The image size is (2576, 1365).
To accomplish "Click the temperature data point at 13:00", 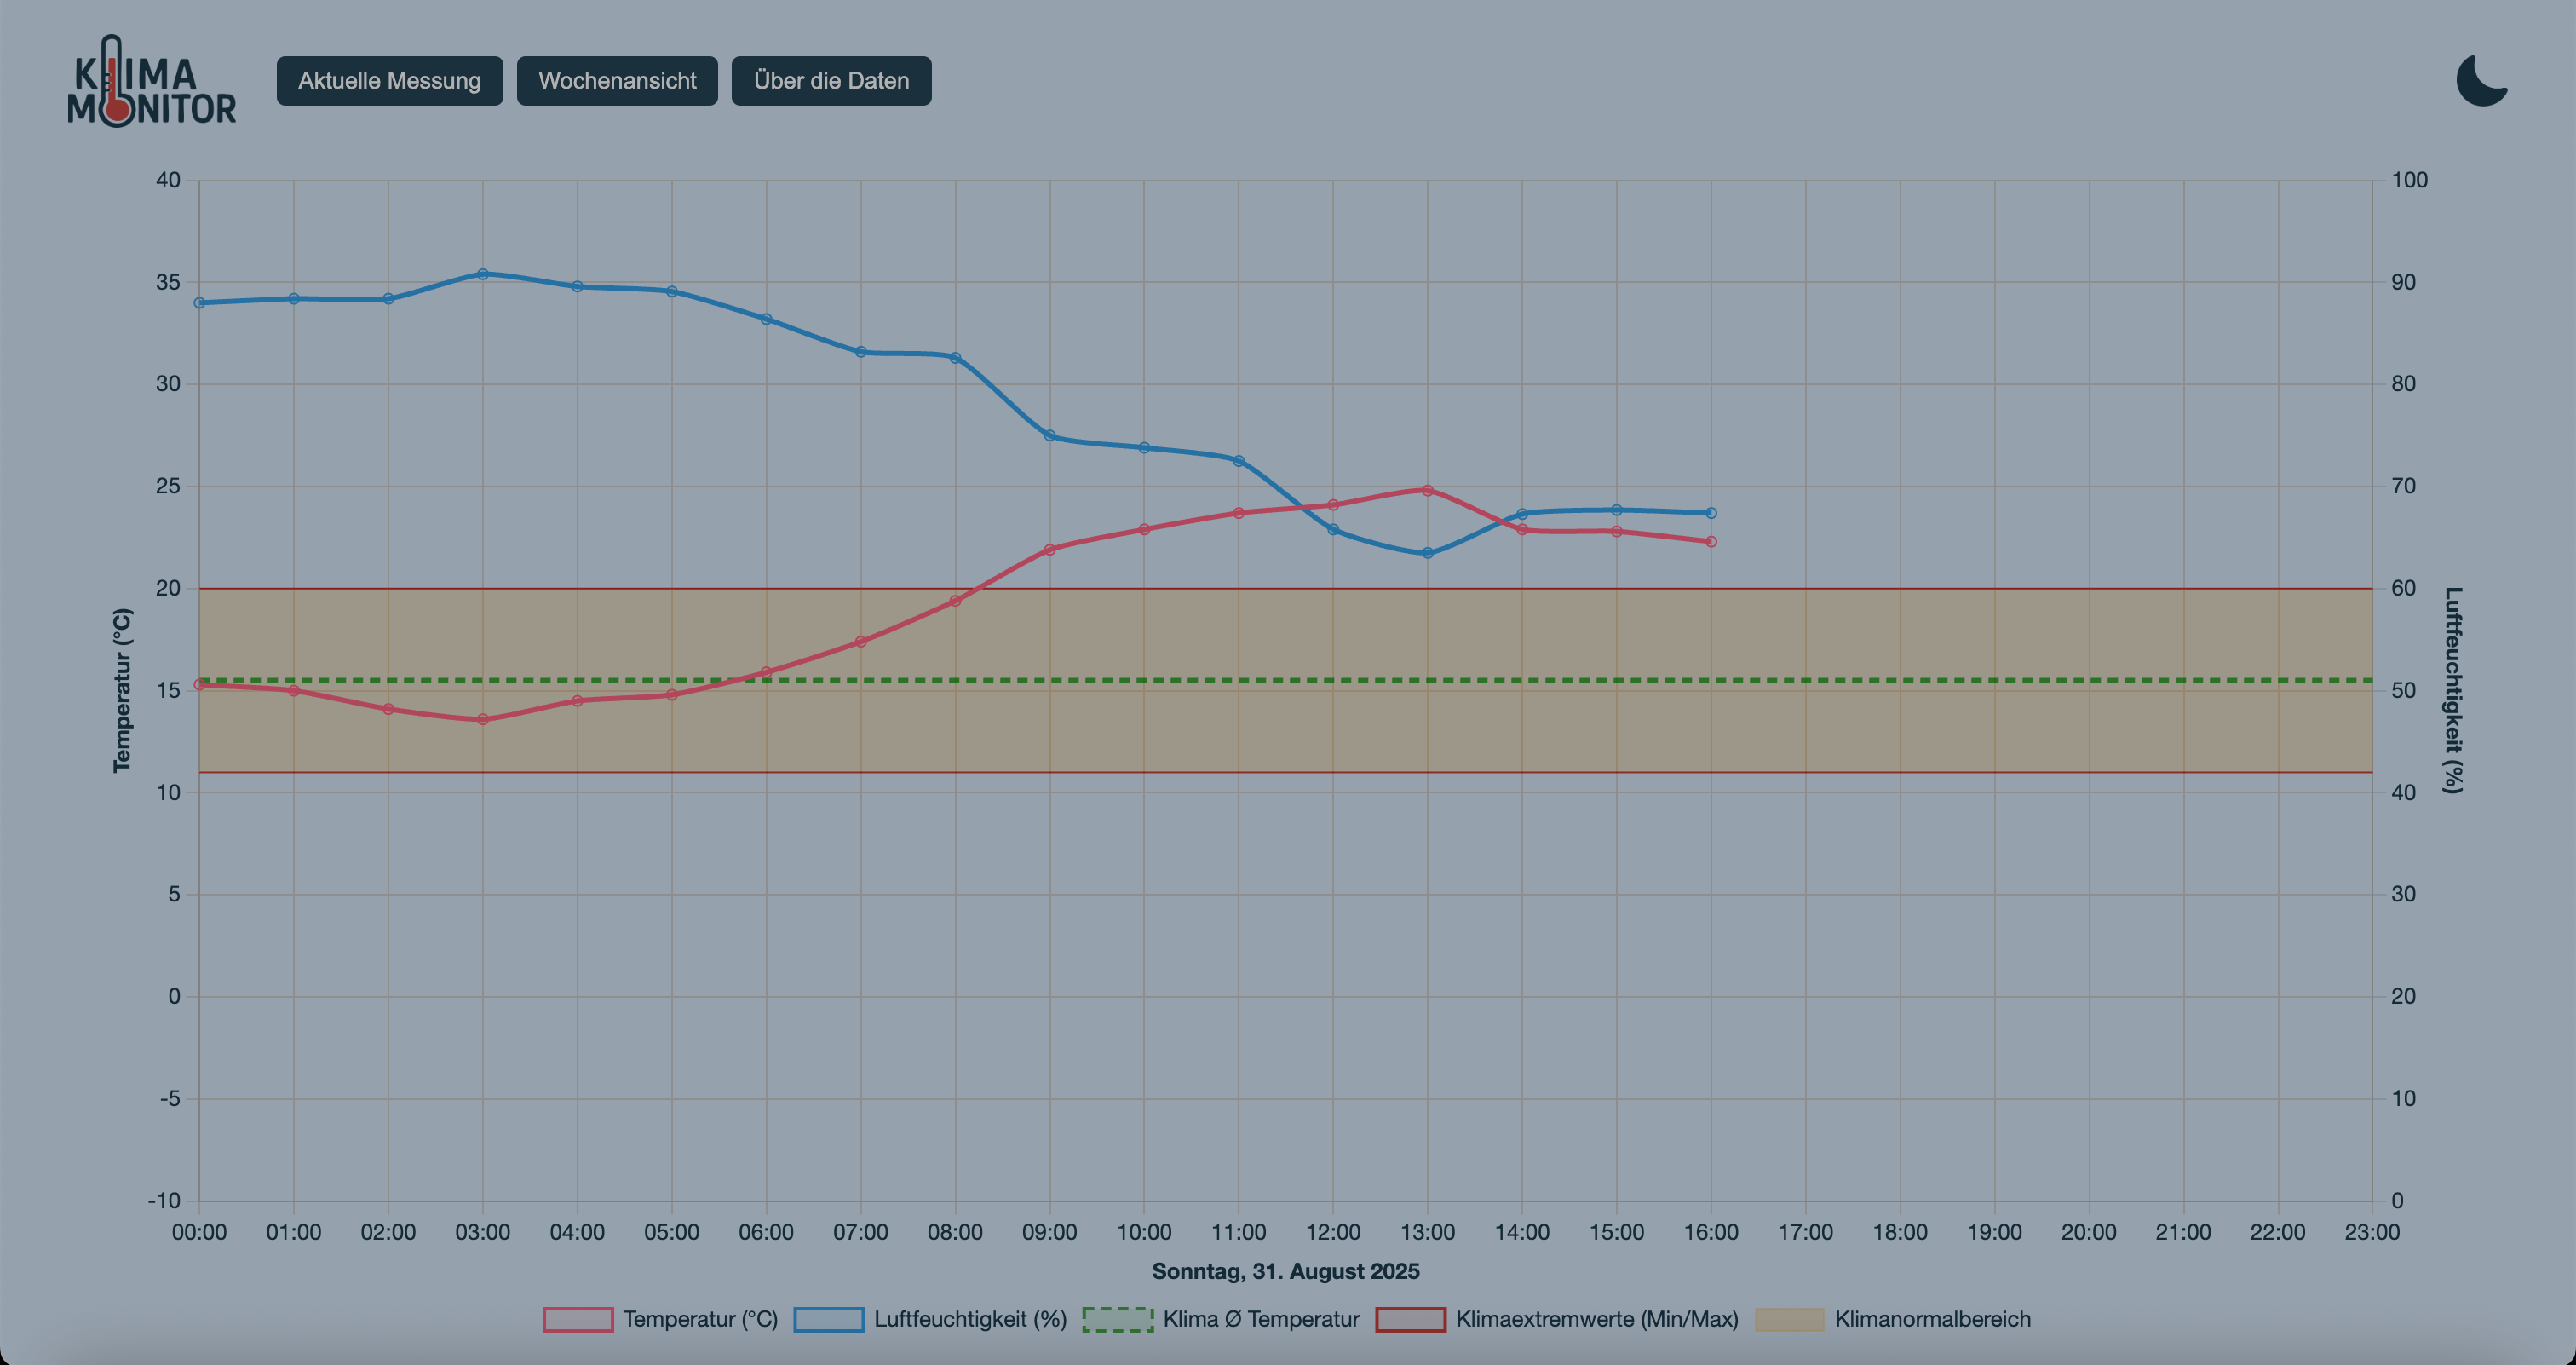I will tap(1427, 491).
